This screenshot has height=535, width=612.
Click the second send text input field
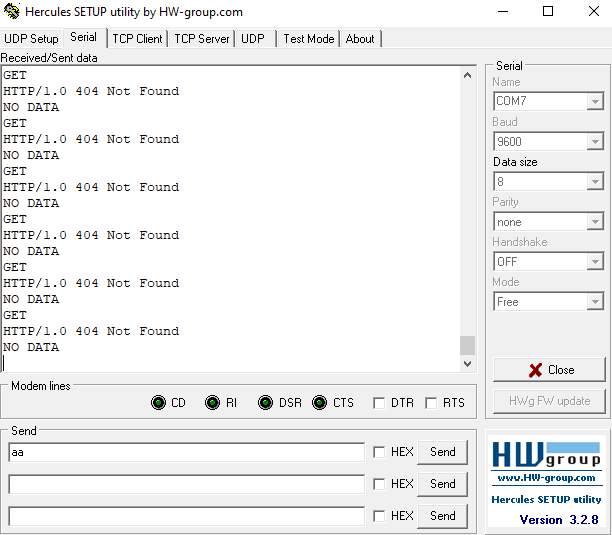click(186, 484)
